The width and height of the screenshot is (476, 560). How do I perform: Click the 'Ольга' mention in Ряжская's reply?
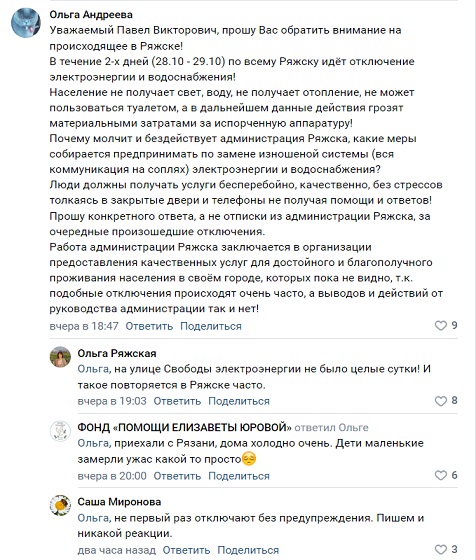click(x=93, y=369)
